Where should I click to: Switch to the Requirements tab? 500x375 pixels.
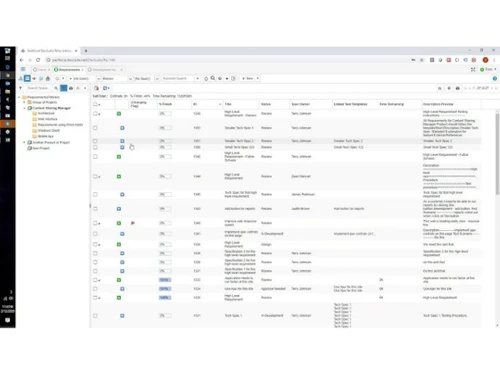tap(69, 69)
